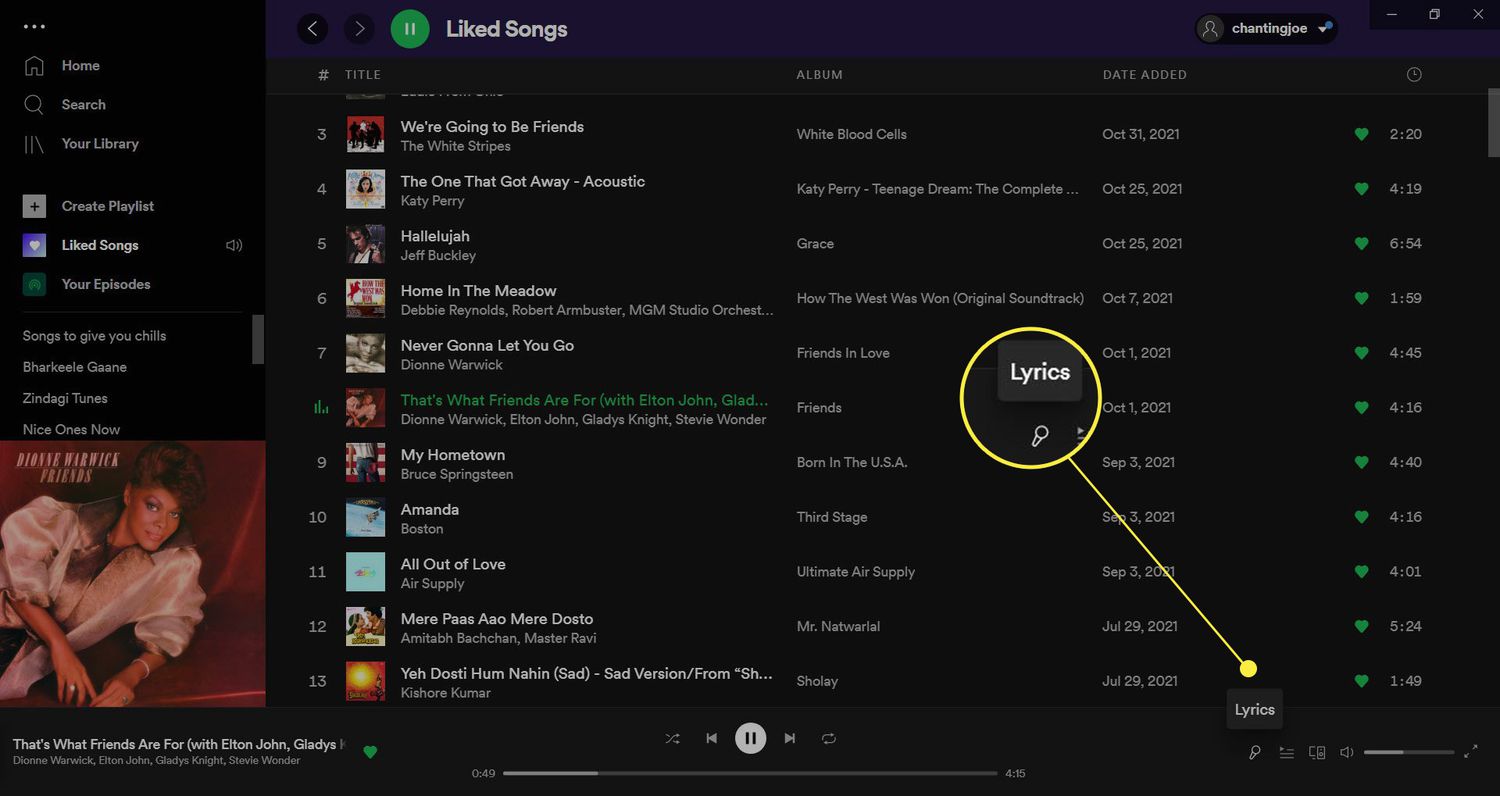The width and height of the screenshot is (1500, 796).
Task: Open Jeff Buckley artist link
Action: click(438, 255)
